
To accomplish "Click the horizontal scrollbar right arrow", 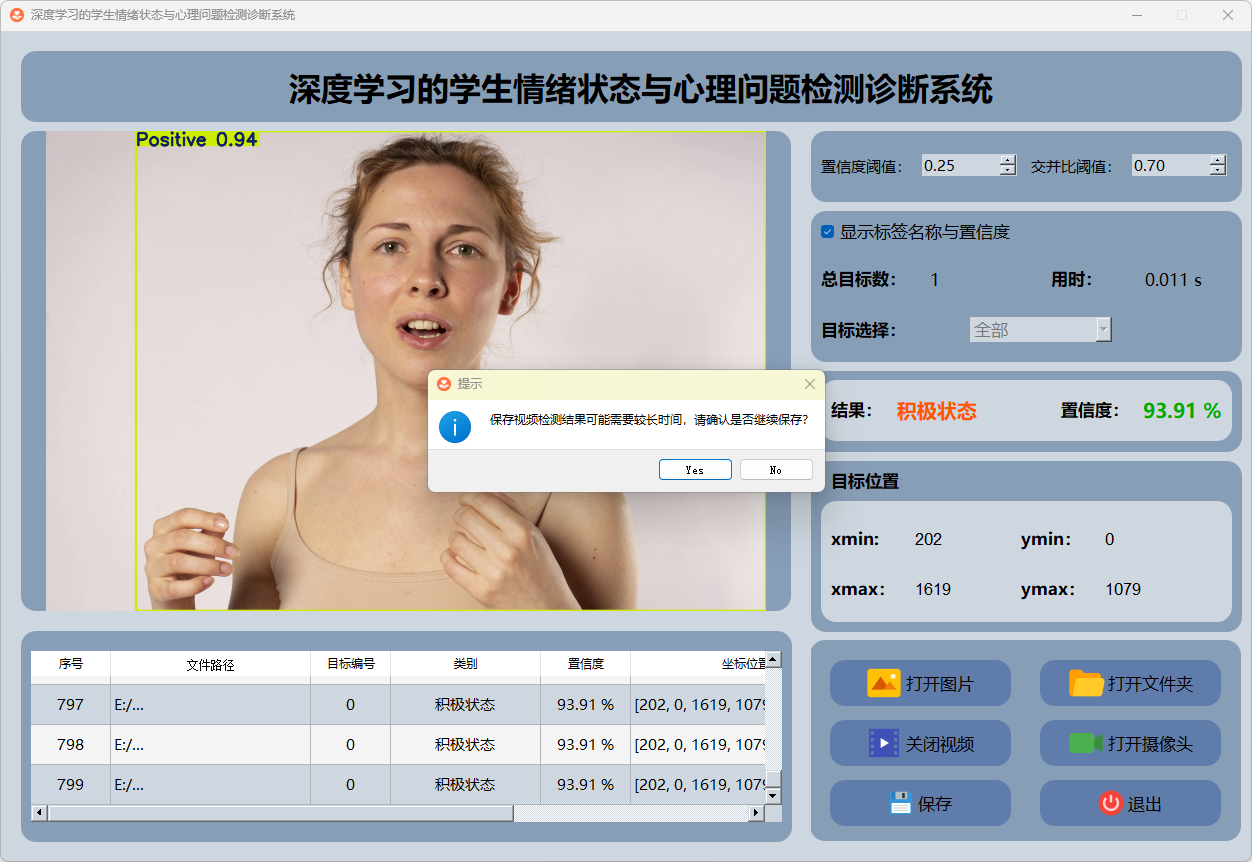I will pos(755,813).
